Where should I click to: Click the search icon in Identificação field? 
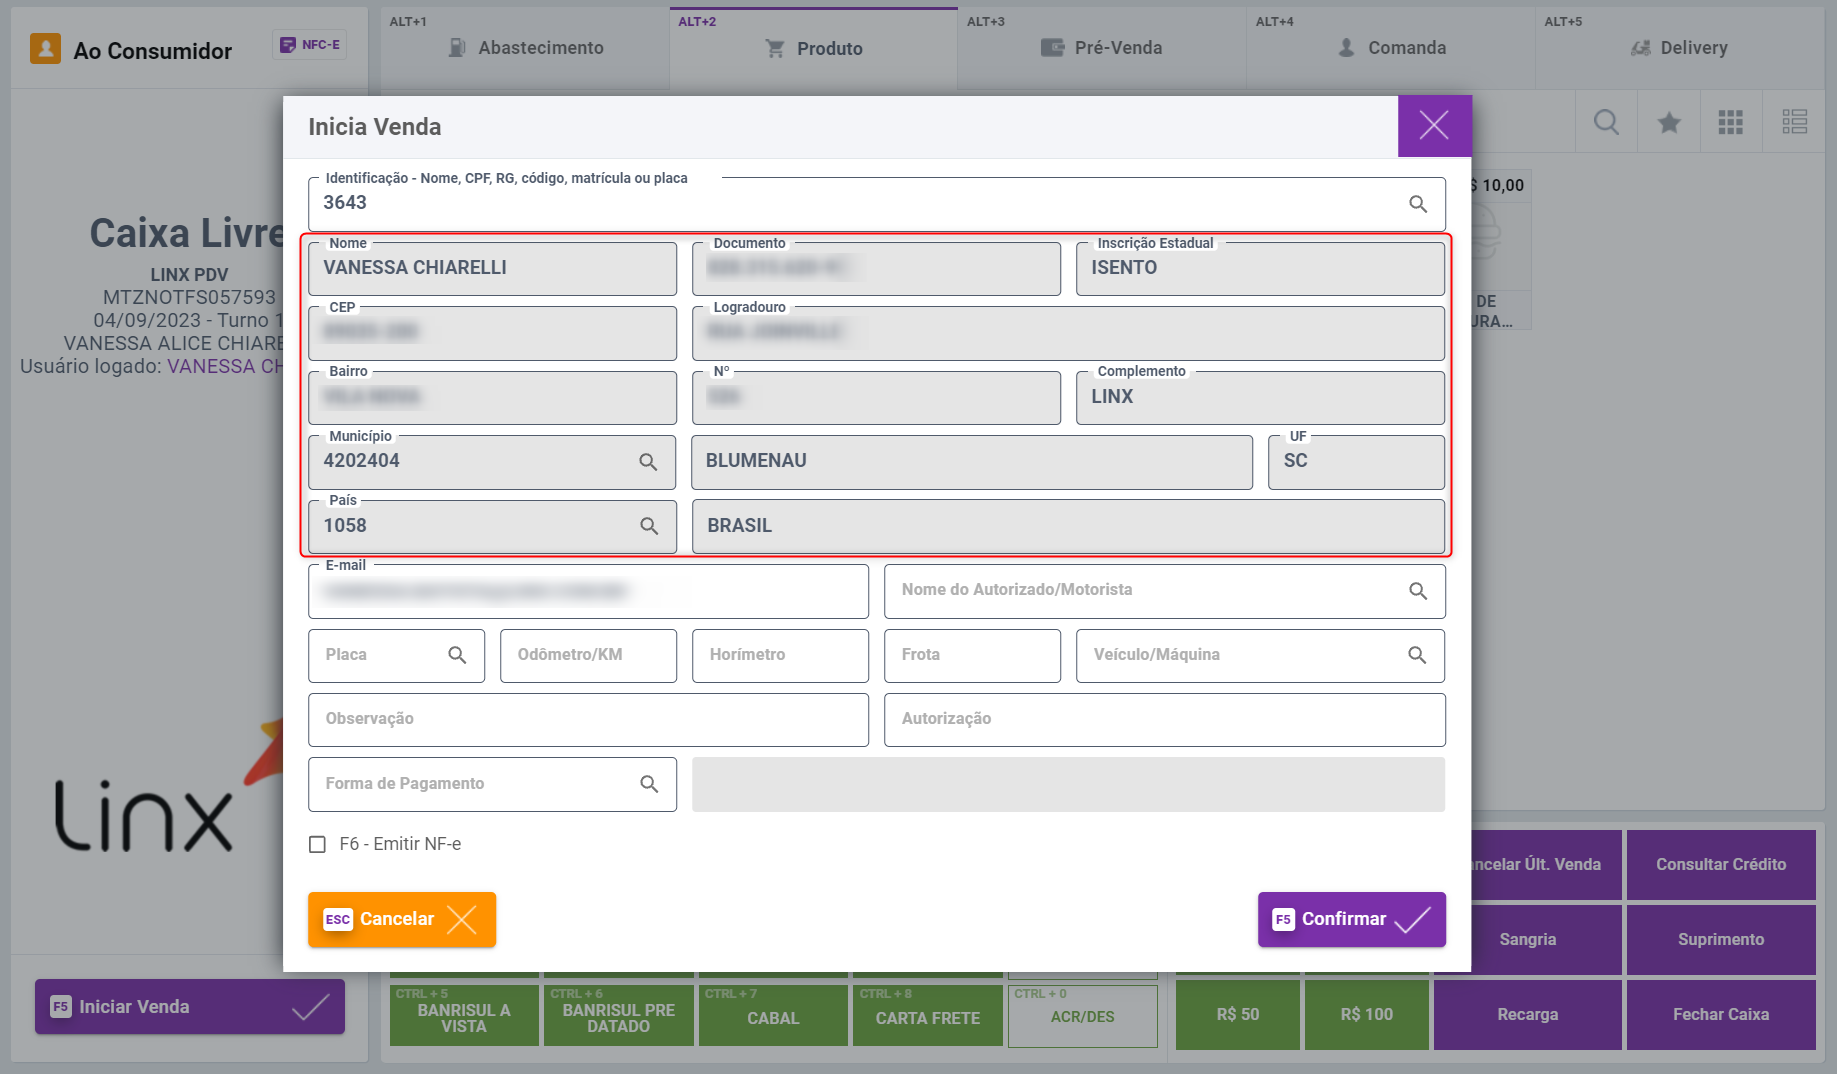1417,204
